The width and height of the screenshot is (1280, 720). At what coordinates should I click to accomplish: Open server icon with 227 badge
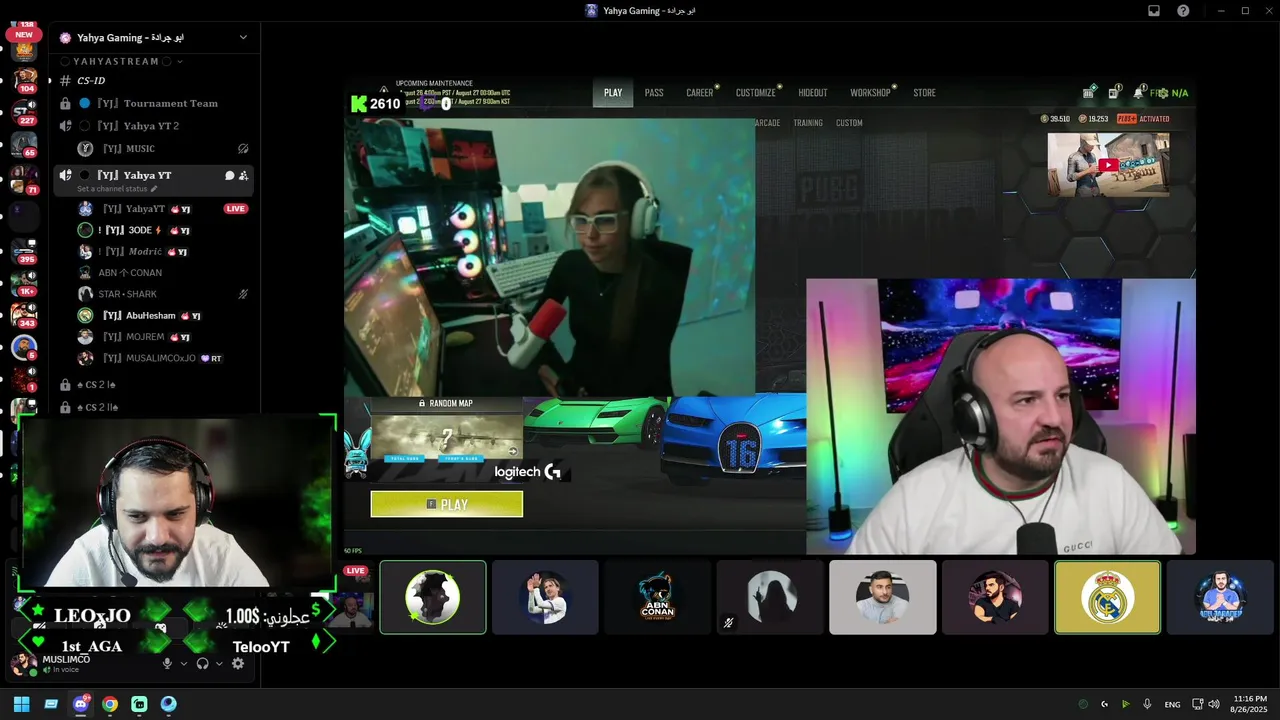pos(24,111)
